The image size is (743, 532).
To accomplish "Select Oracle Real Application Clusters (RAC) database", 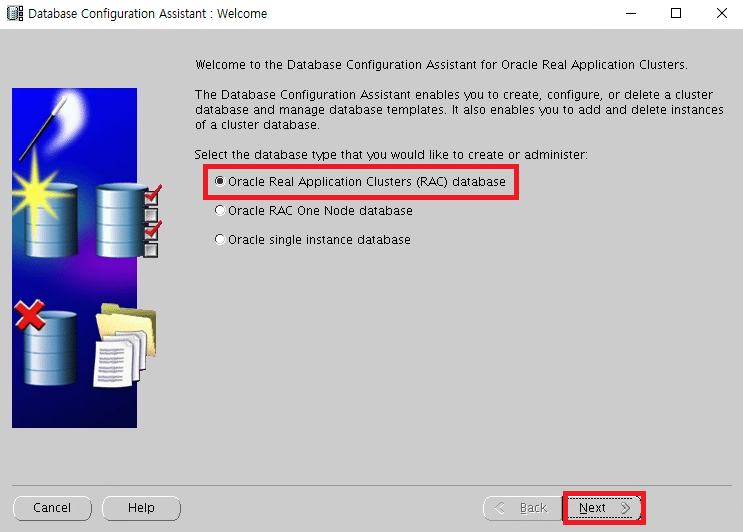I will 360,182.
